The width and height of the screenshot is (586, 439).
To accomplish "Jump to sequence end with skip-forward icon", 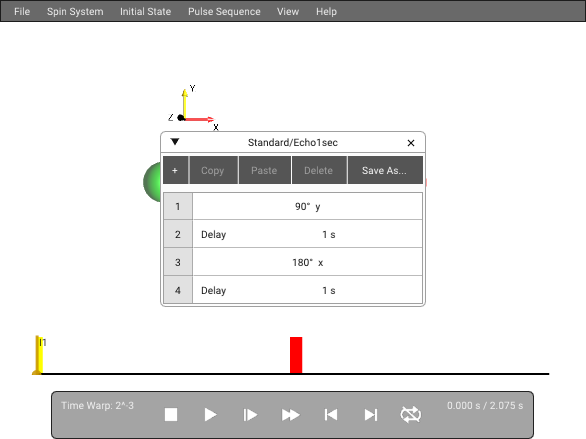I will (x=371, y=415).
